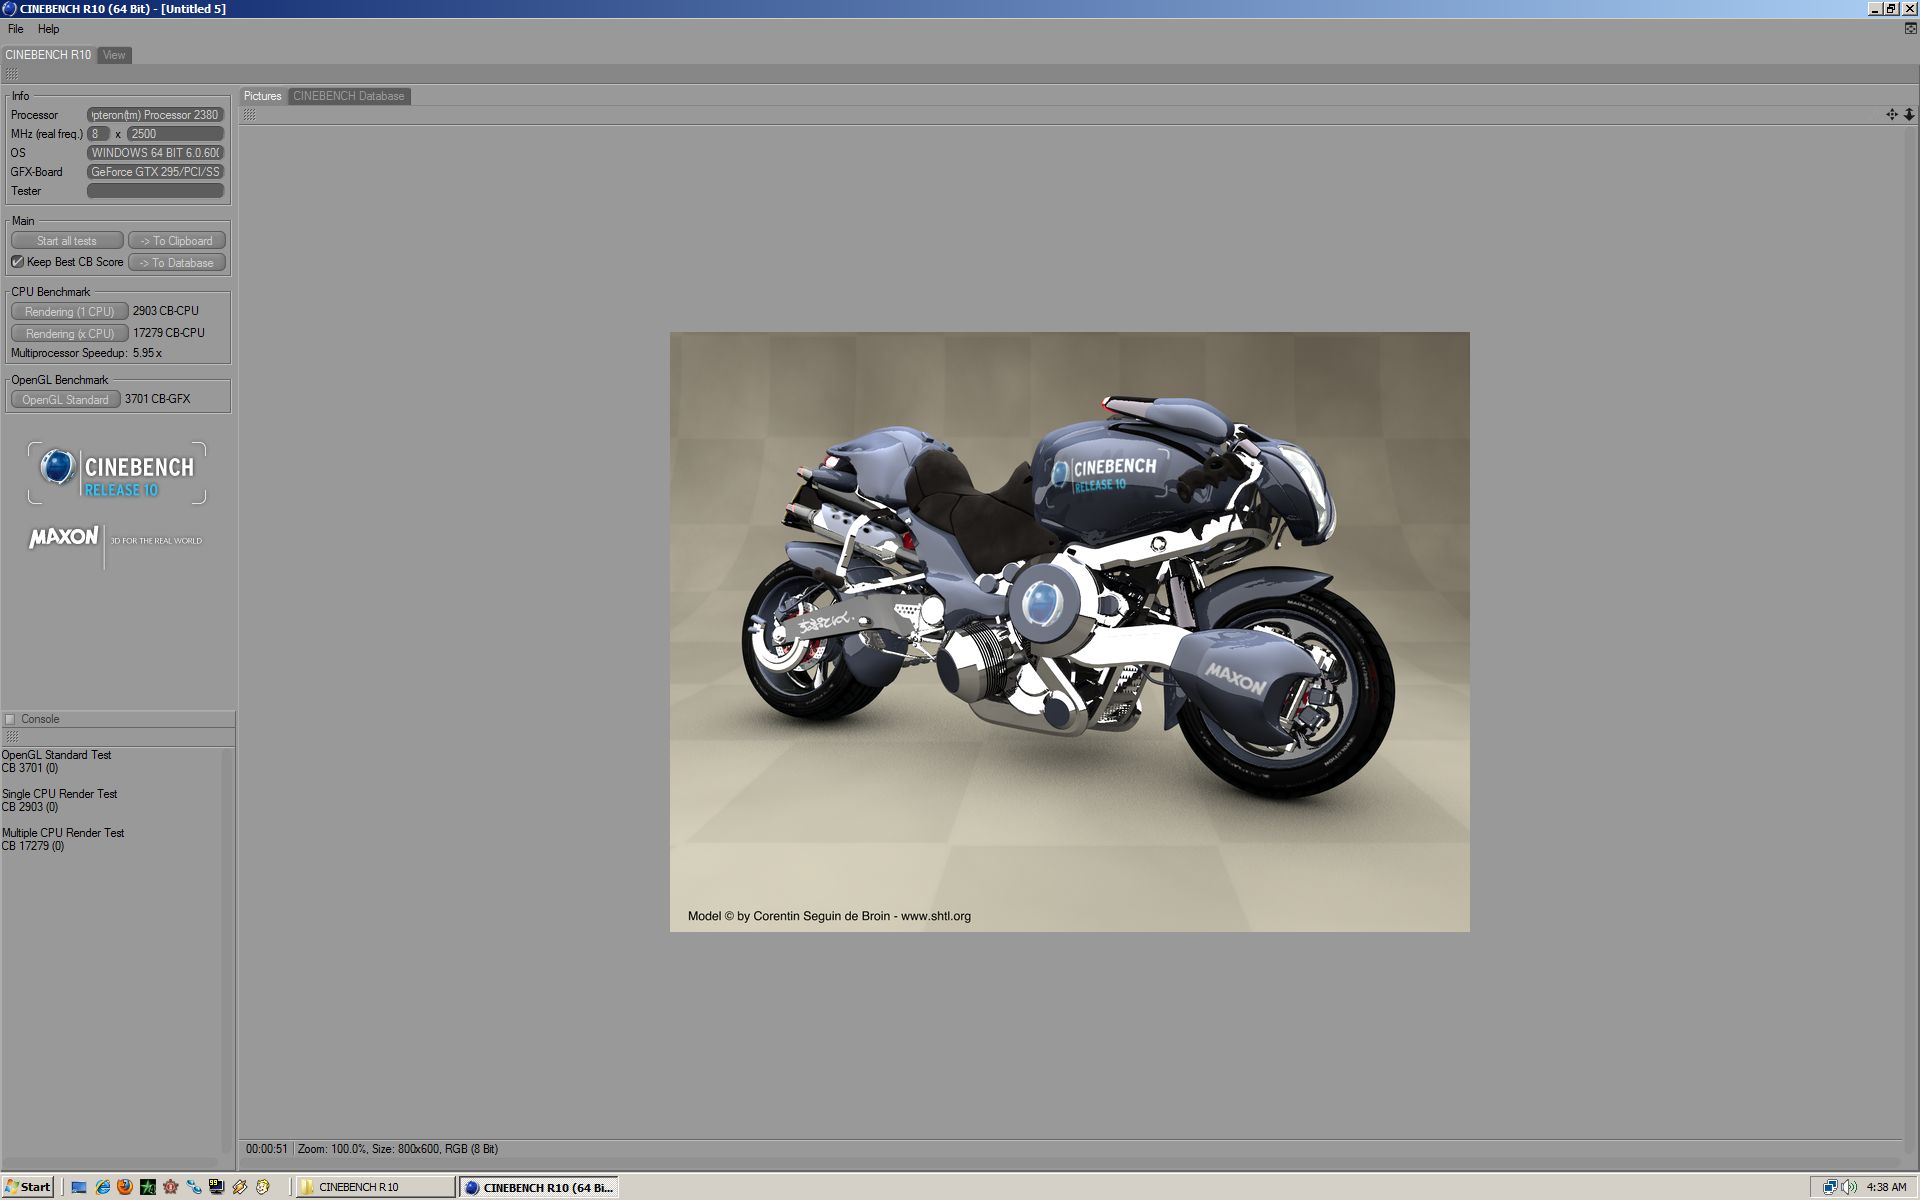Screen dimensions: 1920x1200
Task: Click the move view cross-arrows icon
Action: pos(1891,114)
